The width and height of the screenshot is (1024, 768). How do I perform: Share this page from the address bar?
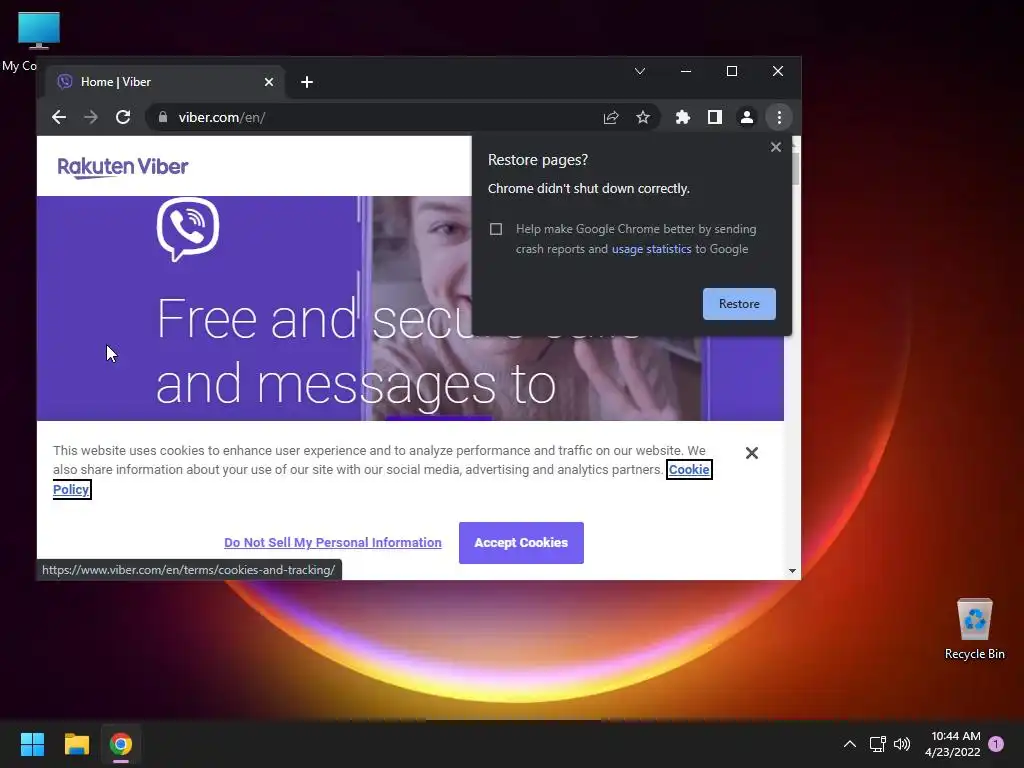point(611,118)
